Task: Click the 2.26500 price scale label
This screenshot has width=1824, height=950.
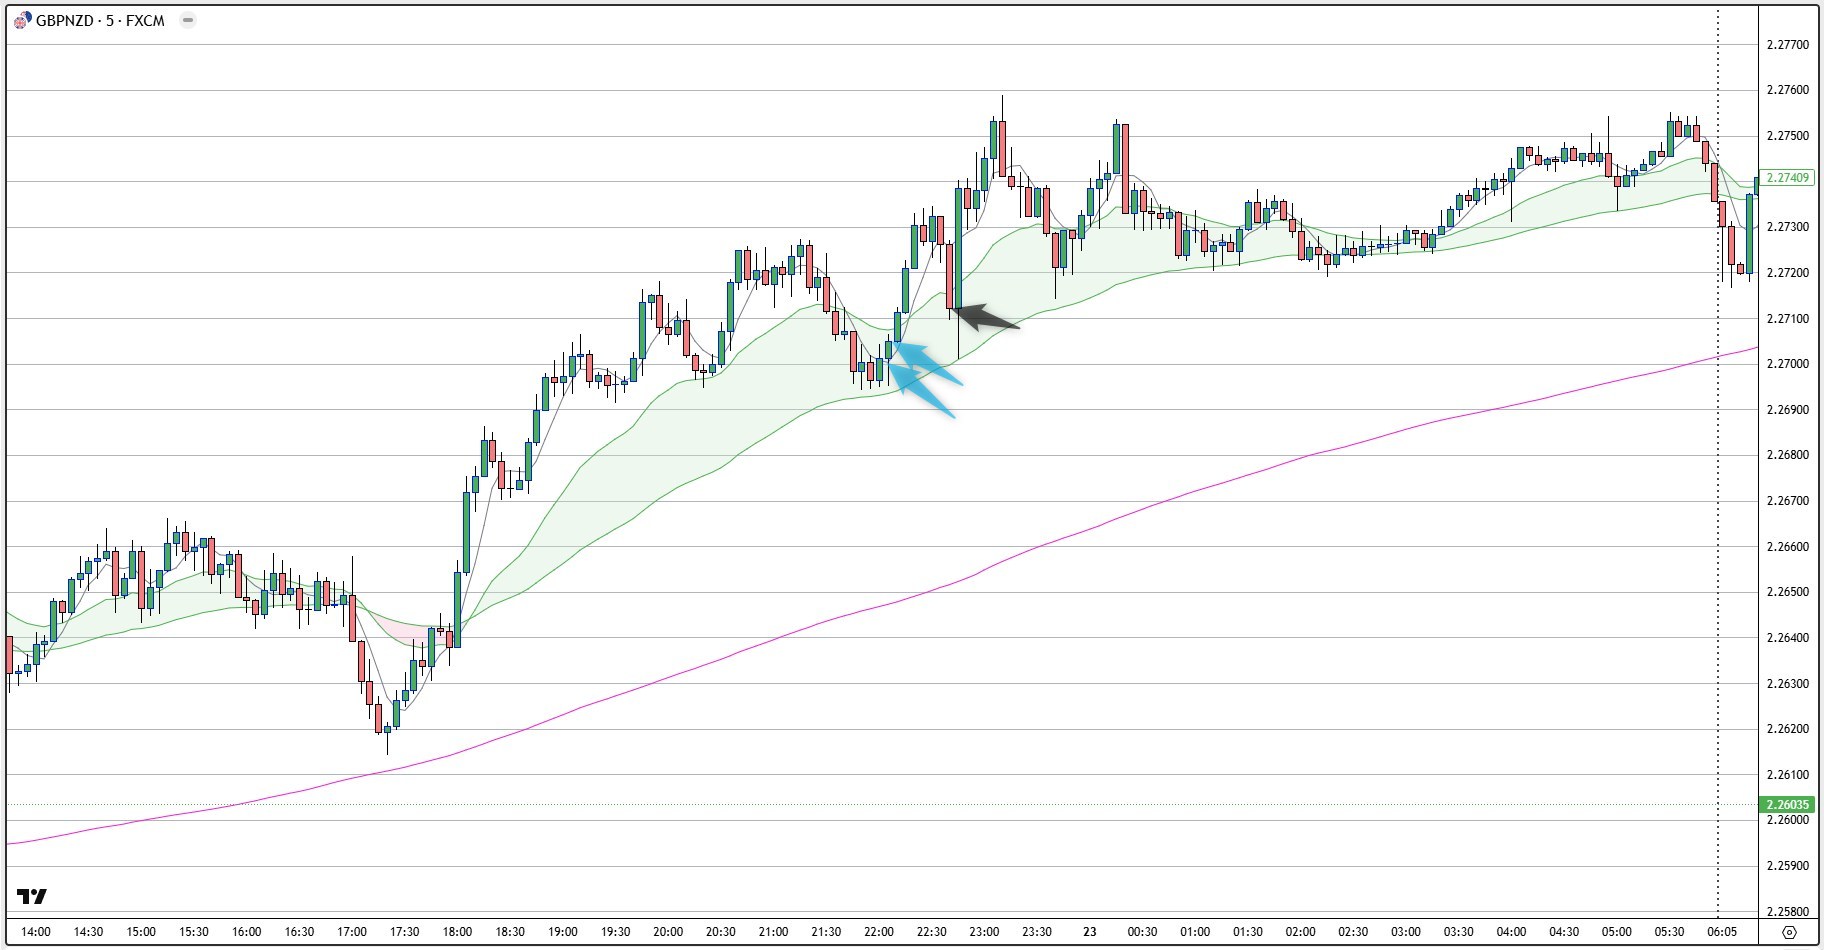Action: [x=1787, y=592]
